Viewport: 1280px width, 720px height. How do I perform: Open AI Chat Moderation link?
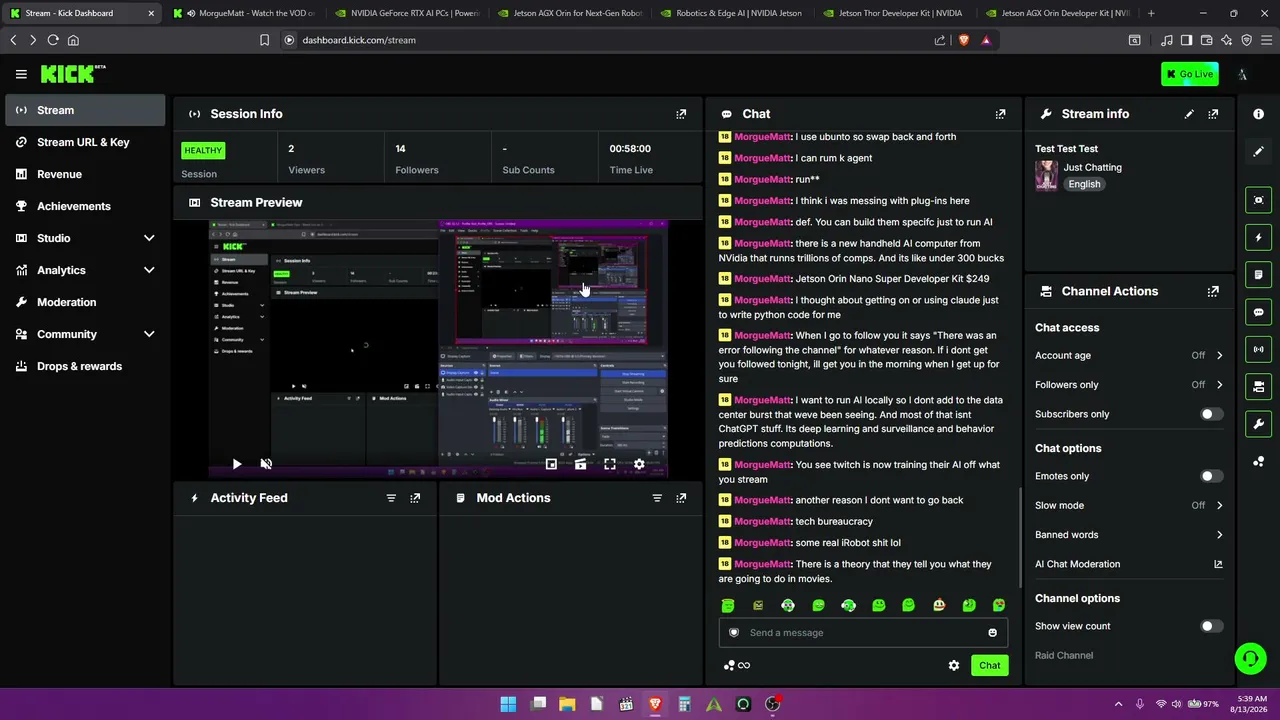click(x=1129, y=564)
